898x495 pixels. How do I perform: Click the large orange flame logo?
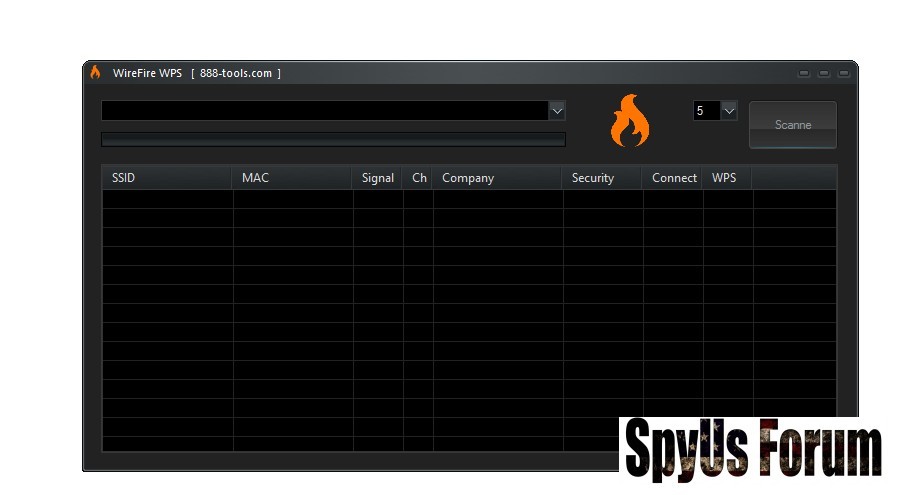click(x=629, y=121)
